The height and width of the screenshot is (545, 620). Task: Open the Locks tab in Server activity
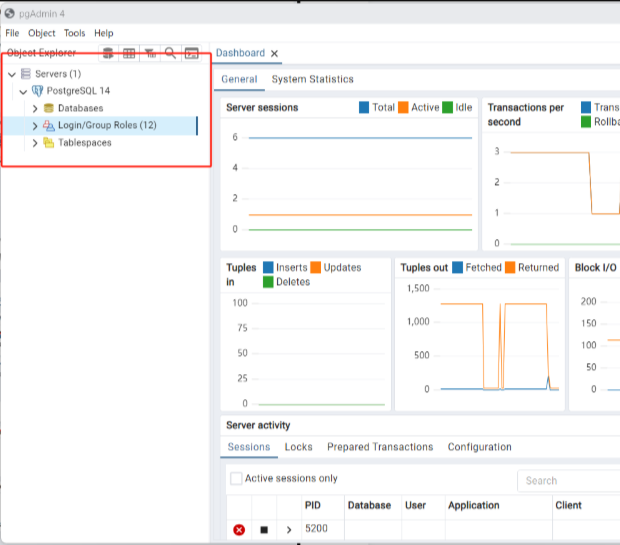(299, 447)
